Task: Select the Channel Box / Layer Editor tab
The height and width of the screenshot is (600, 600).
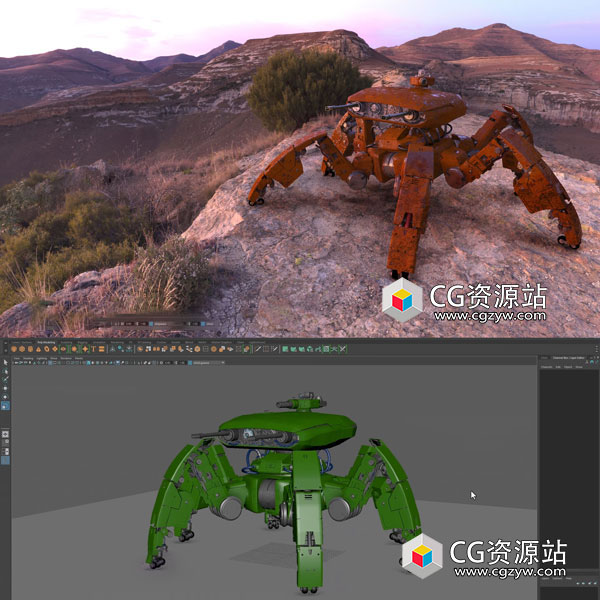Action: coord(569,358)
